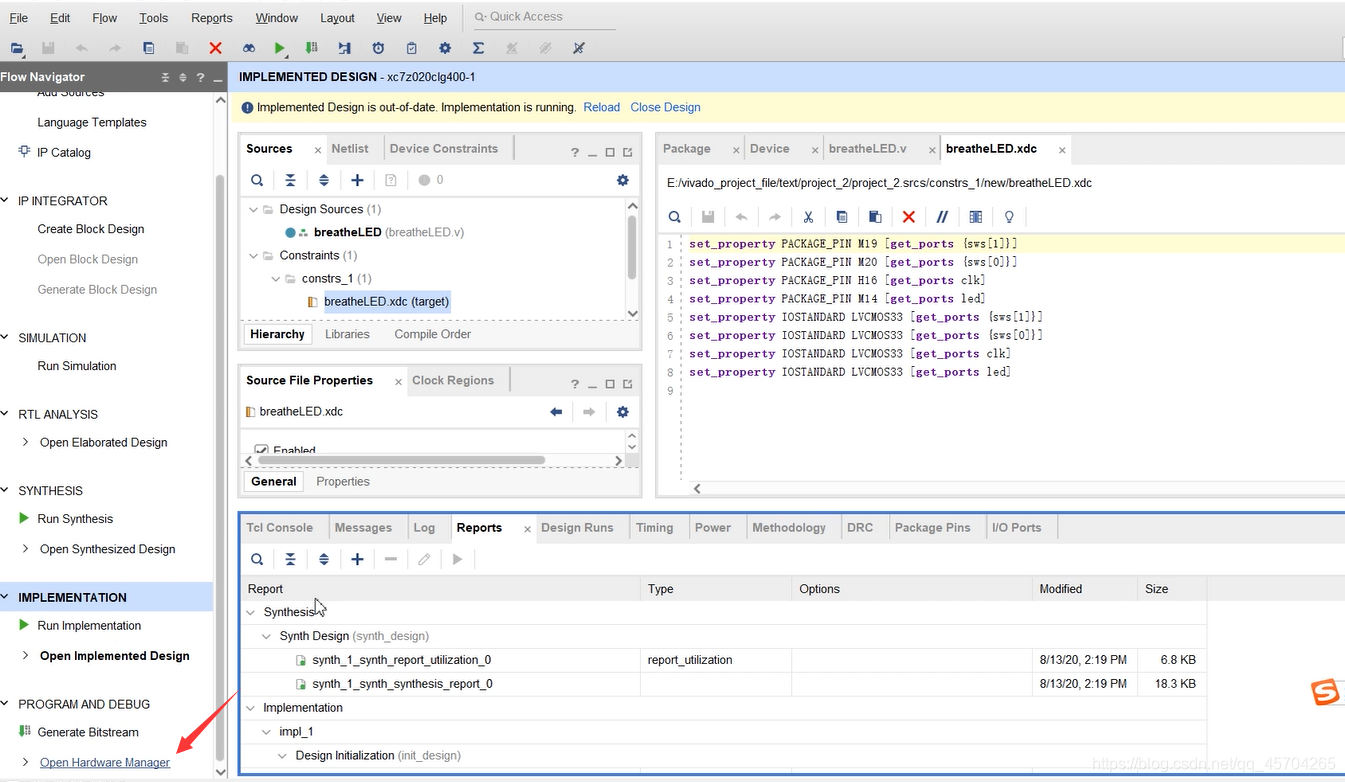Click the plus icon in Reports toolbar
Screen dimensions: 1345x782
[x=357, y=559]
